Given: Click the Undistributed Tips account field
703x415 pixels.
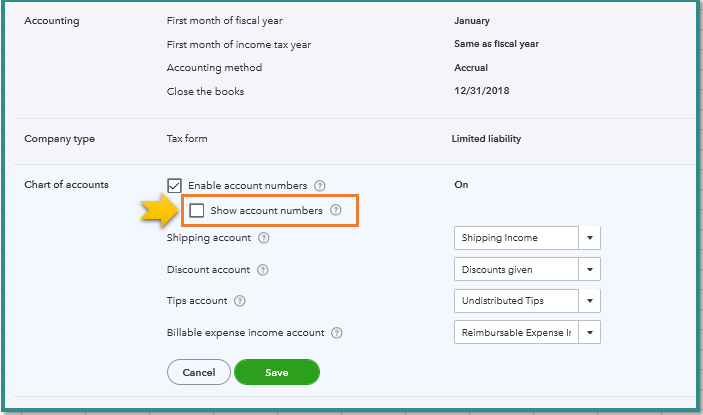Looking at the screenshot, I should (515, 301).
